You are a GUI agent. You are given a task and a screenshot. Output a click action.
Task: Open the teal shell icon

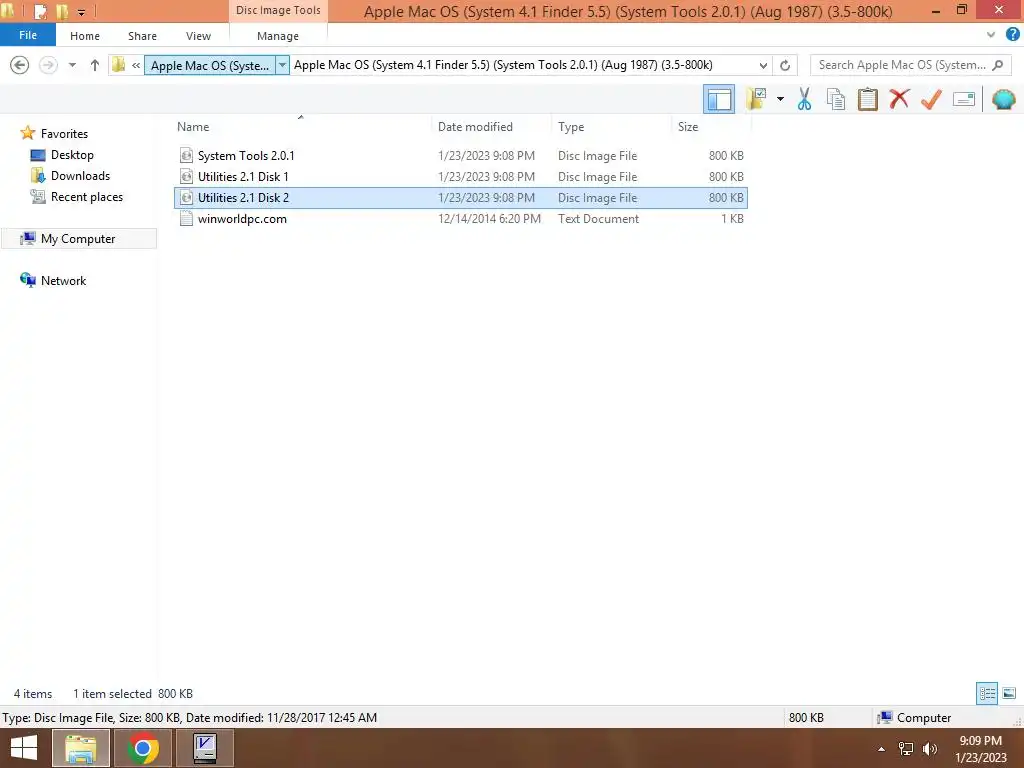click(x=1003, y=99)
